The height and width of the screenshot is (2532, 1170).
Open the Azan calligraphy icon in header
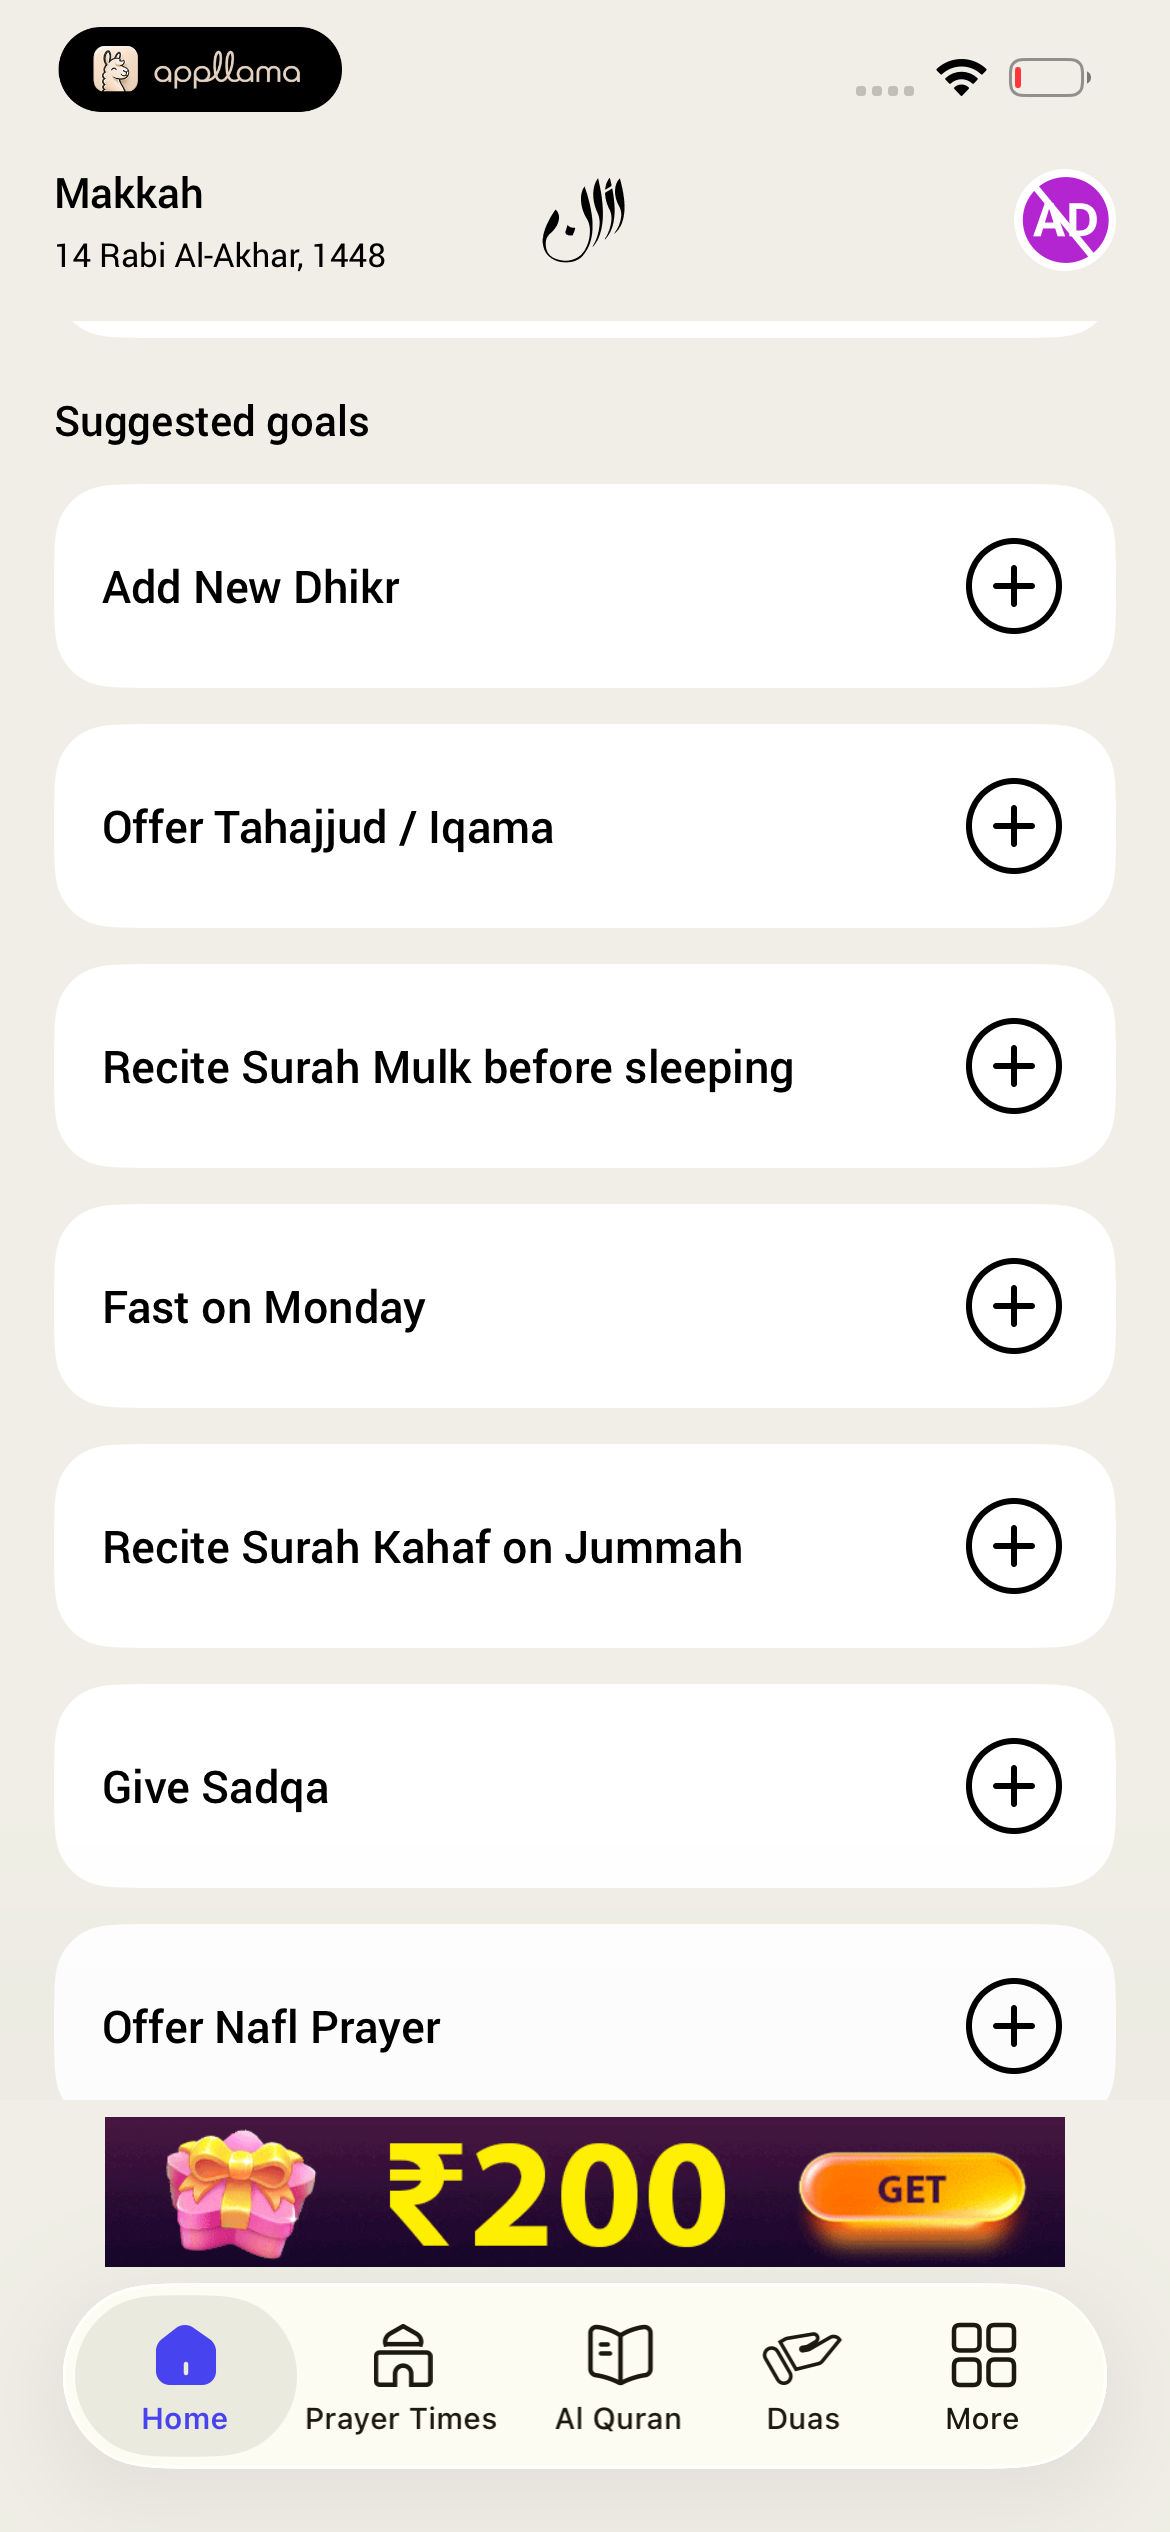(584, 220)
